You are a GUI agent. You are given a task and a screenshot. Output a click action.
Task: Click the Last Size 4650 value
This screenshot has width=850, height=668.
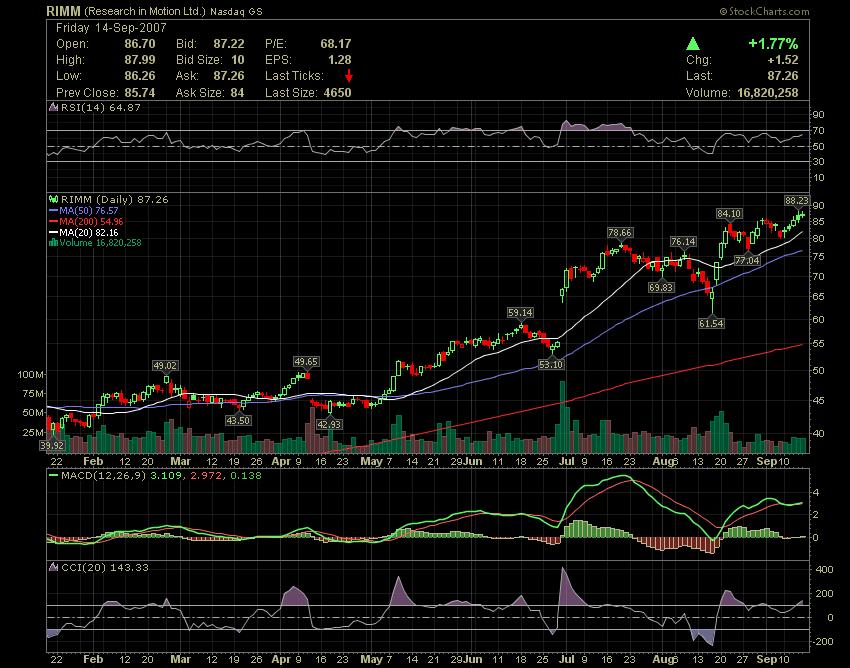click(x=337, y=93)
